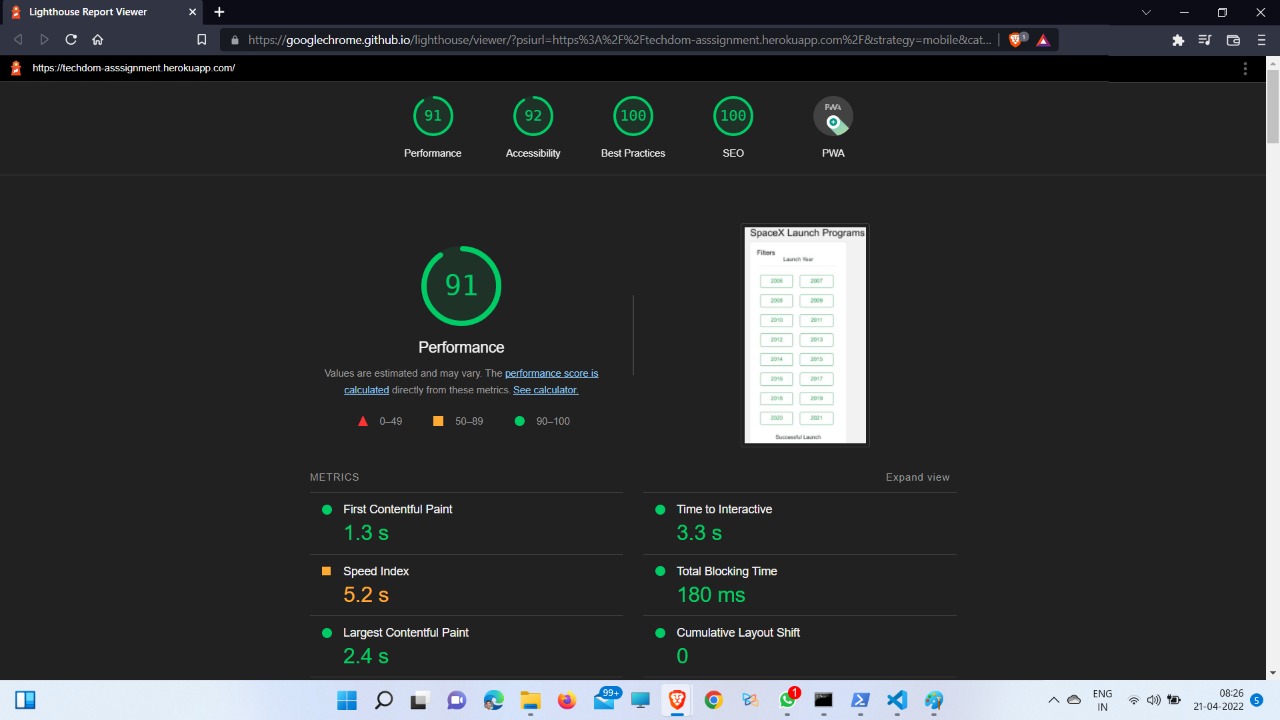Click the browser extensions puzzle icon

coord(1177,40)
